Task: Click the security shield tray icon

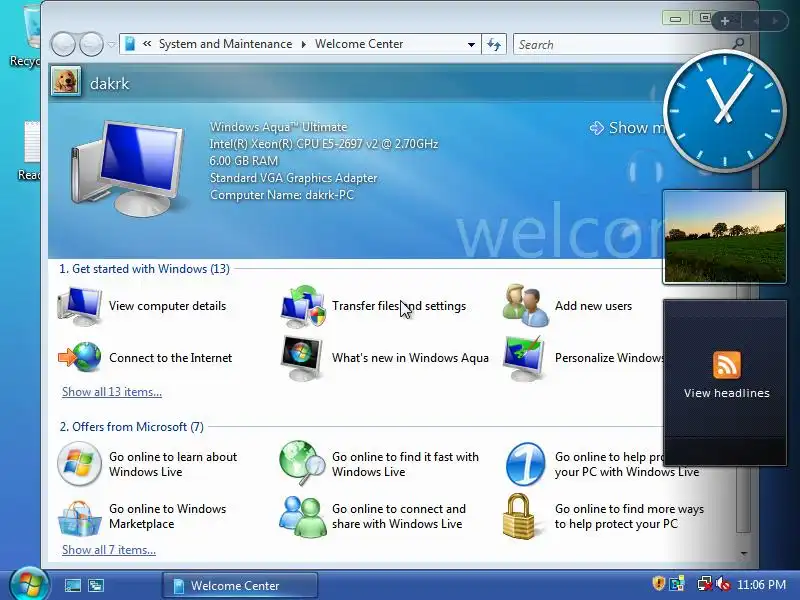Action: click(658, 584)
